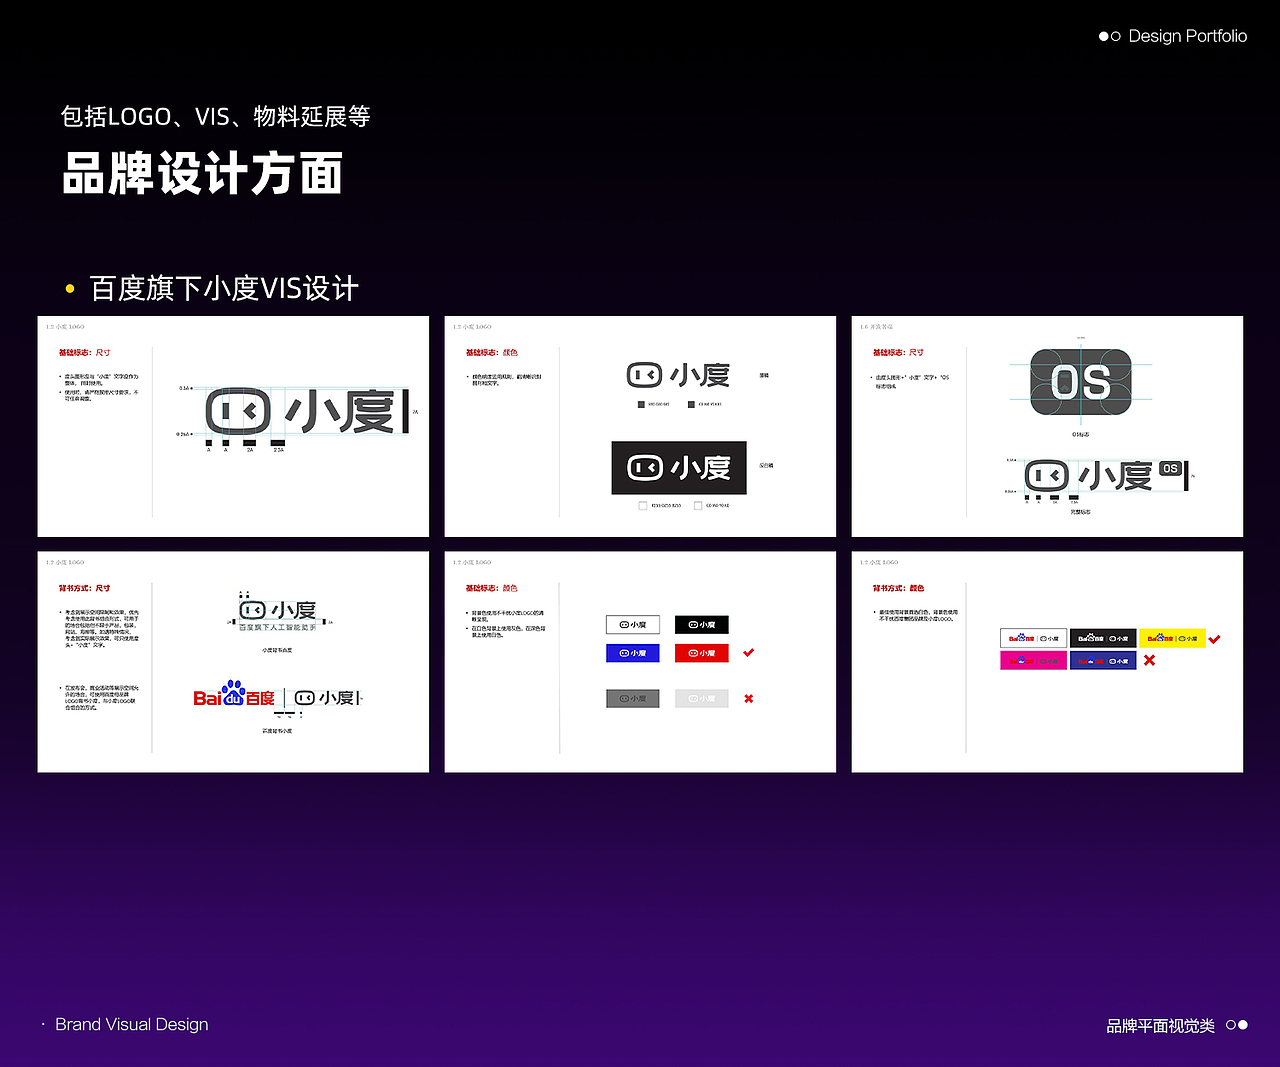Click the Design Portfolio header text
Viewport: 1280px width, 1067px height.
1187,36
